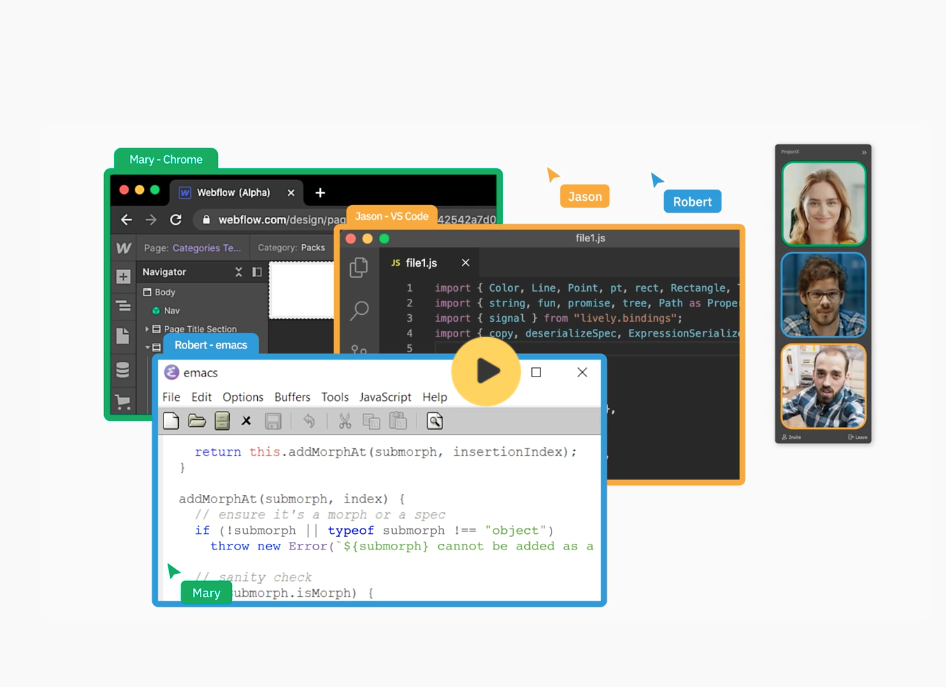Maximize the emacs window
Screen dimensions: 946x687
coord(536,372)
